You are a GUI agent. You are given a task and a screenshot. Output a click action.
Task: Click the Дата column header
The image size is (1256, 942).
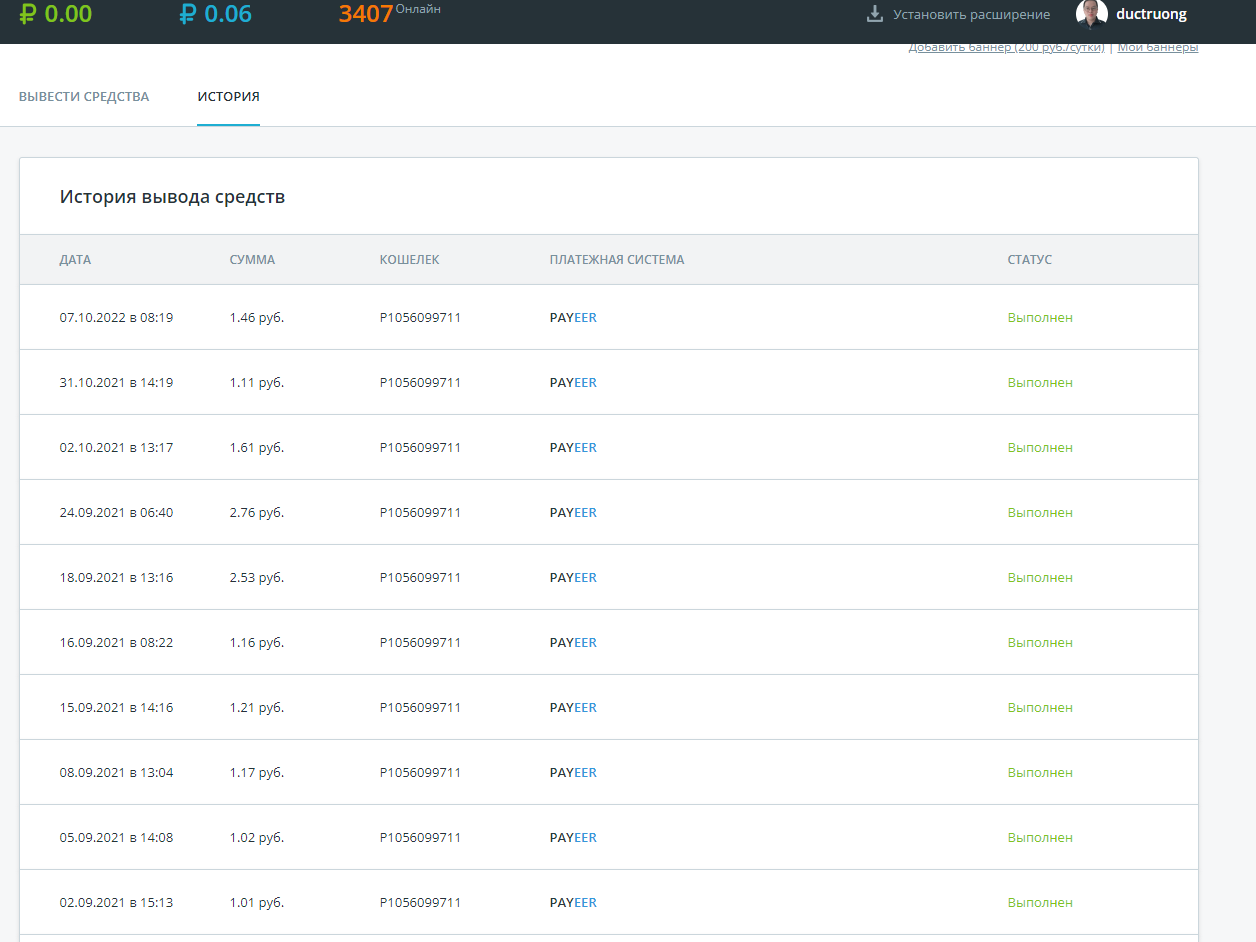click(x=75, y=260)
